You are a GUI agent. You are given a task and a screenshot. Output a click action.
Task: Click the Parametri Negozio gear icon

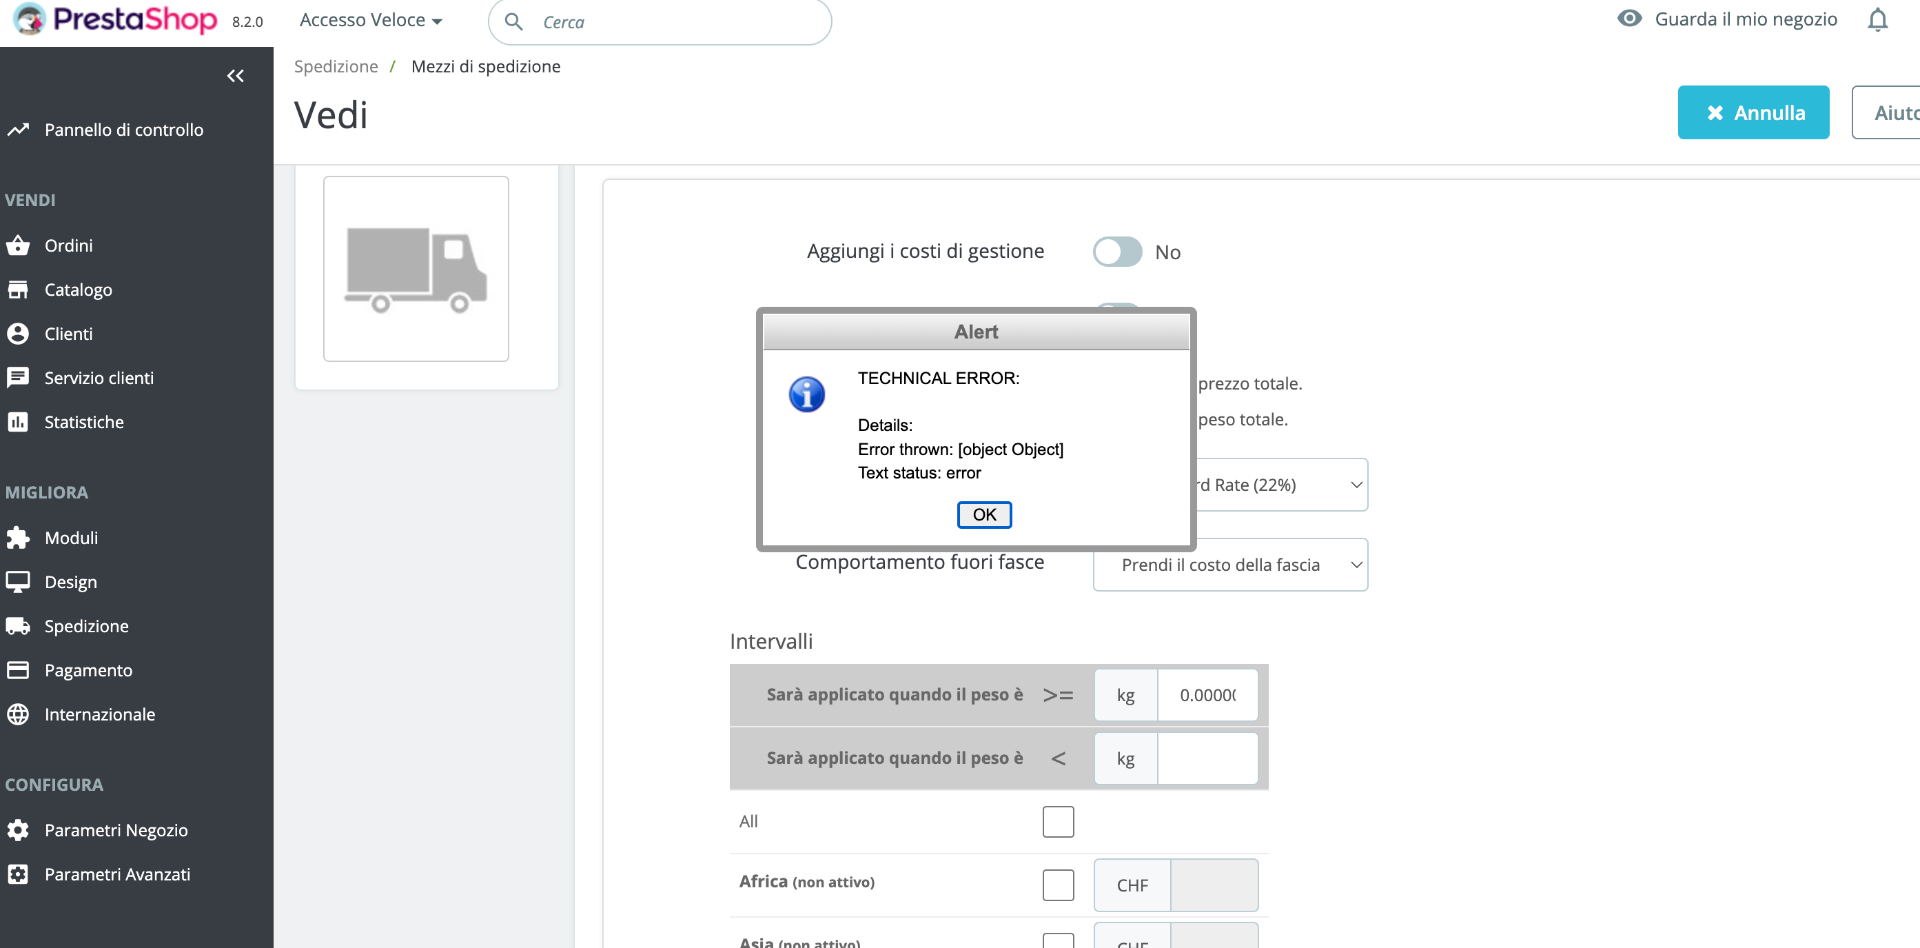coord(18,830)
